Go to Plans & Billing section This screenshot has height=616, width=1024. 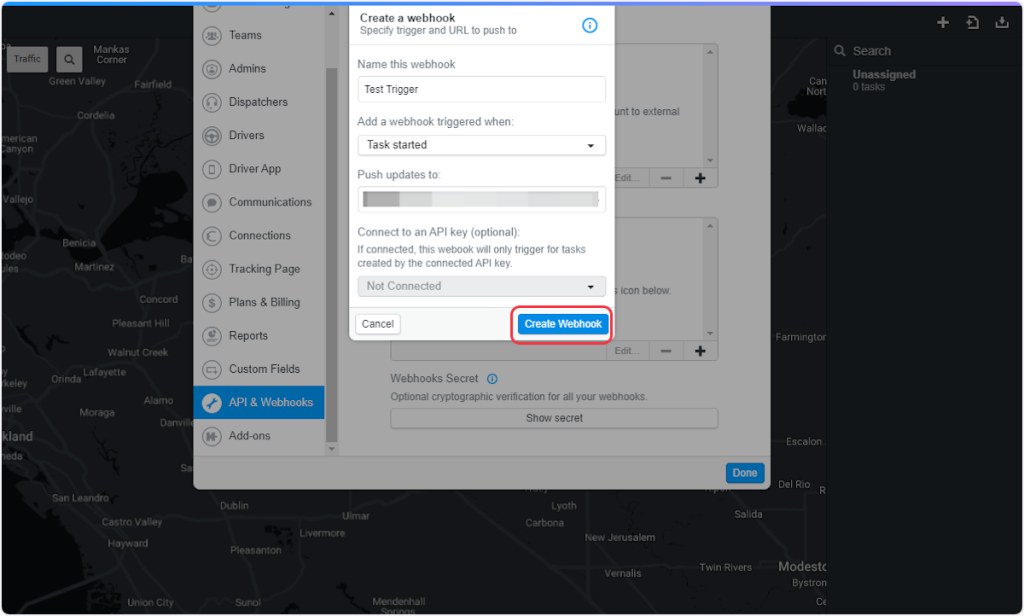click(264, 302)
